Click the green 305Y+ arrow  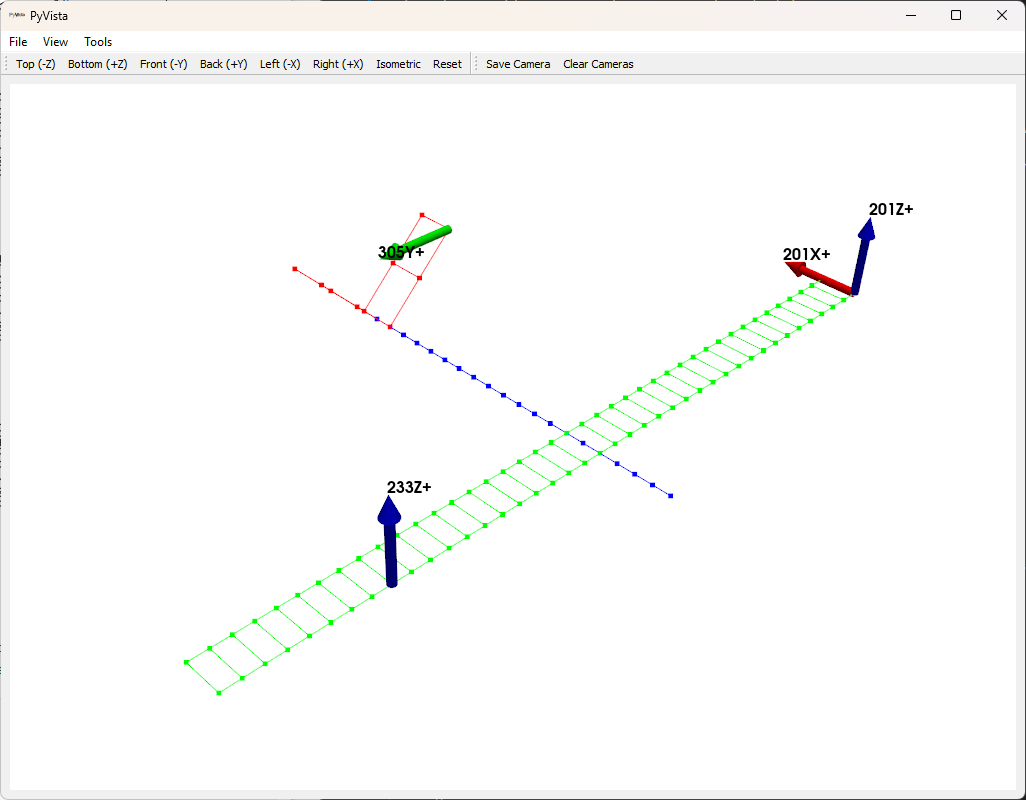[x=428, y=236]
